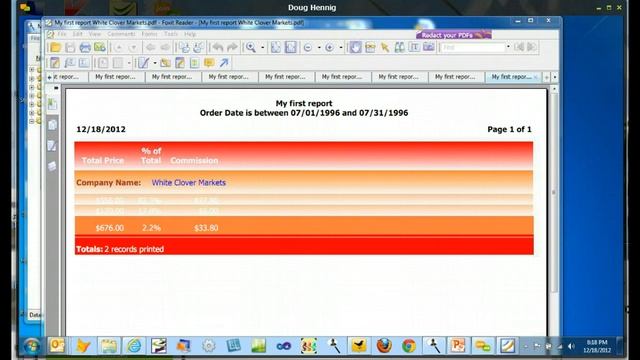Open the Forms menu

[149, 34]
